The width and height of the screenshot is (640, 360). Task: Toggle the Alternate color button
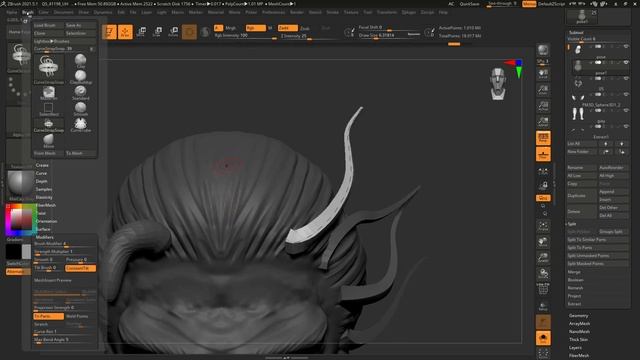[18, 271]
